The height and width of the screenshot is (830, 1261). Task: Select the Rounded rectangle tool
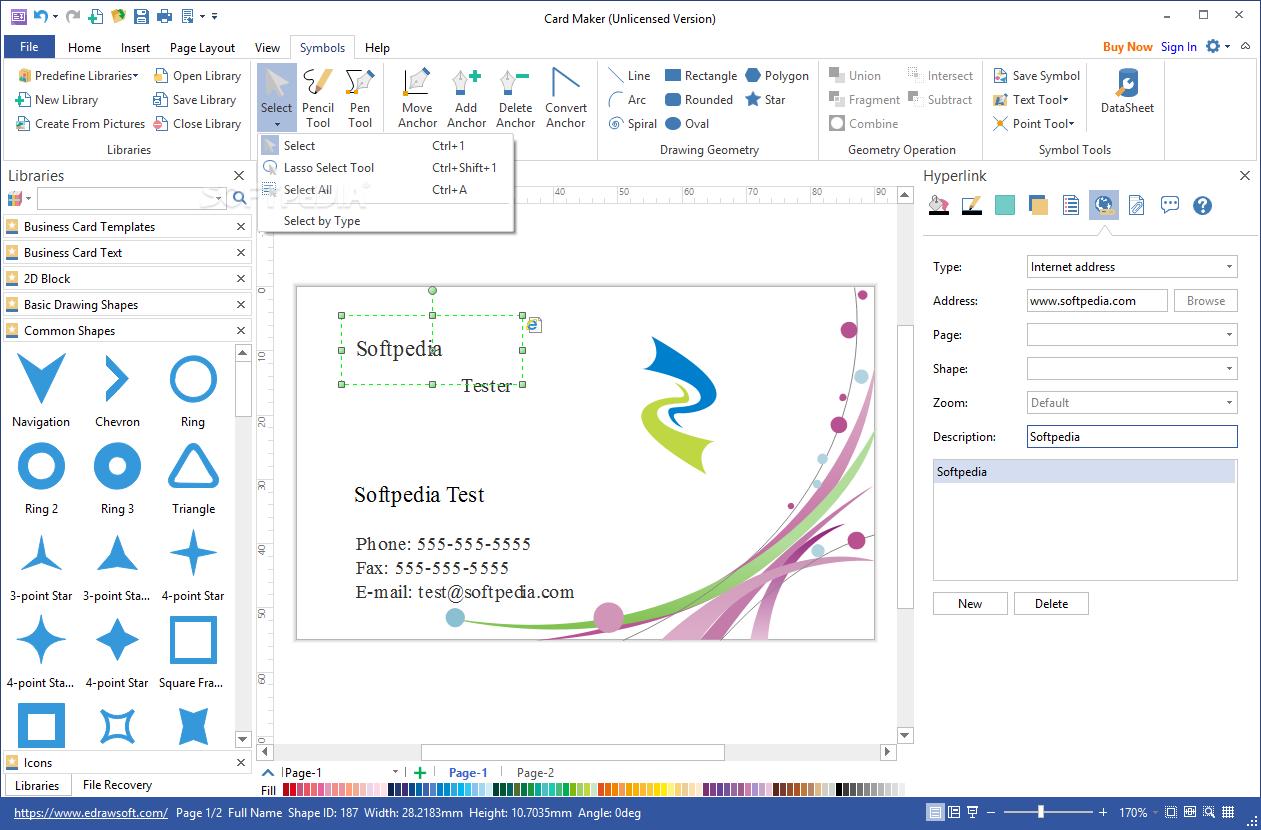point(699,100)
